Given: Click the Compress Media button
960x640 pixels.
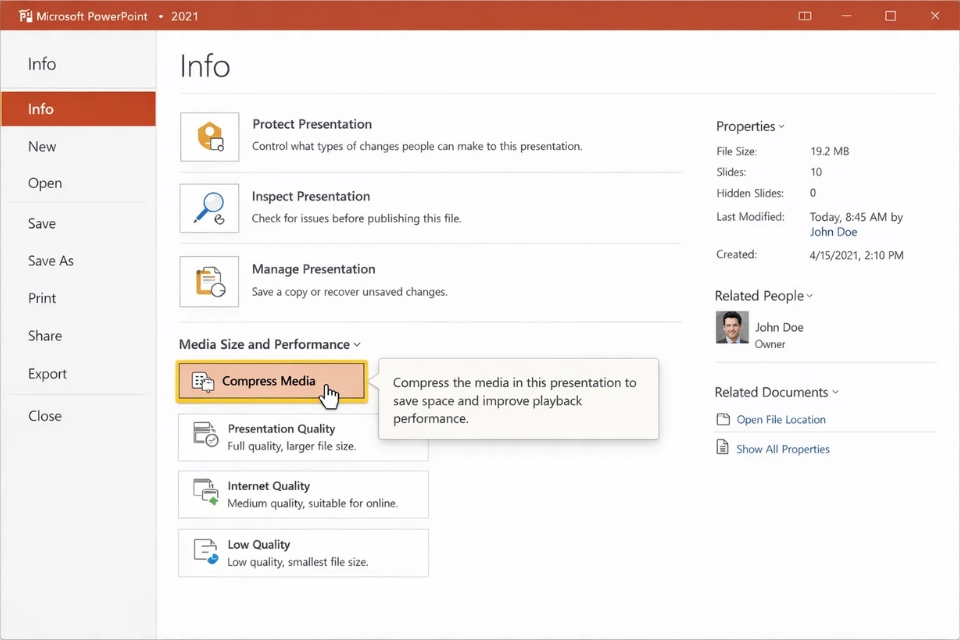Looking at the screenshot, I should (271, 382).
